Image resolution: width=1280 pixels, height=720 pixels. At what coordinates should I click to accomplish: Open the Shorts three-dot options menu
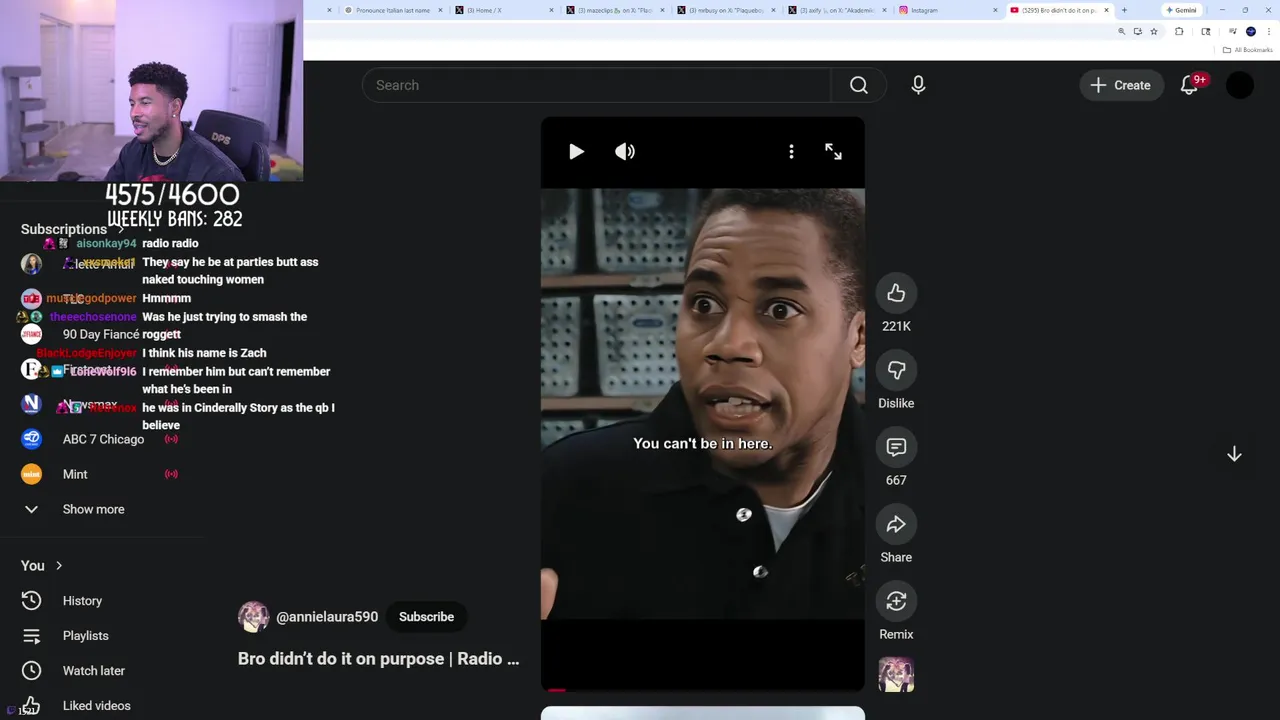point(791,152)
